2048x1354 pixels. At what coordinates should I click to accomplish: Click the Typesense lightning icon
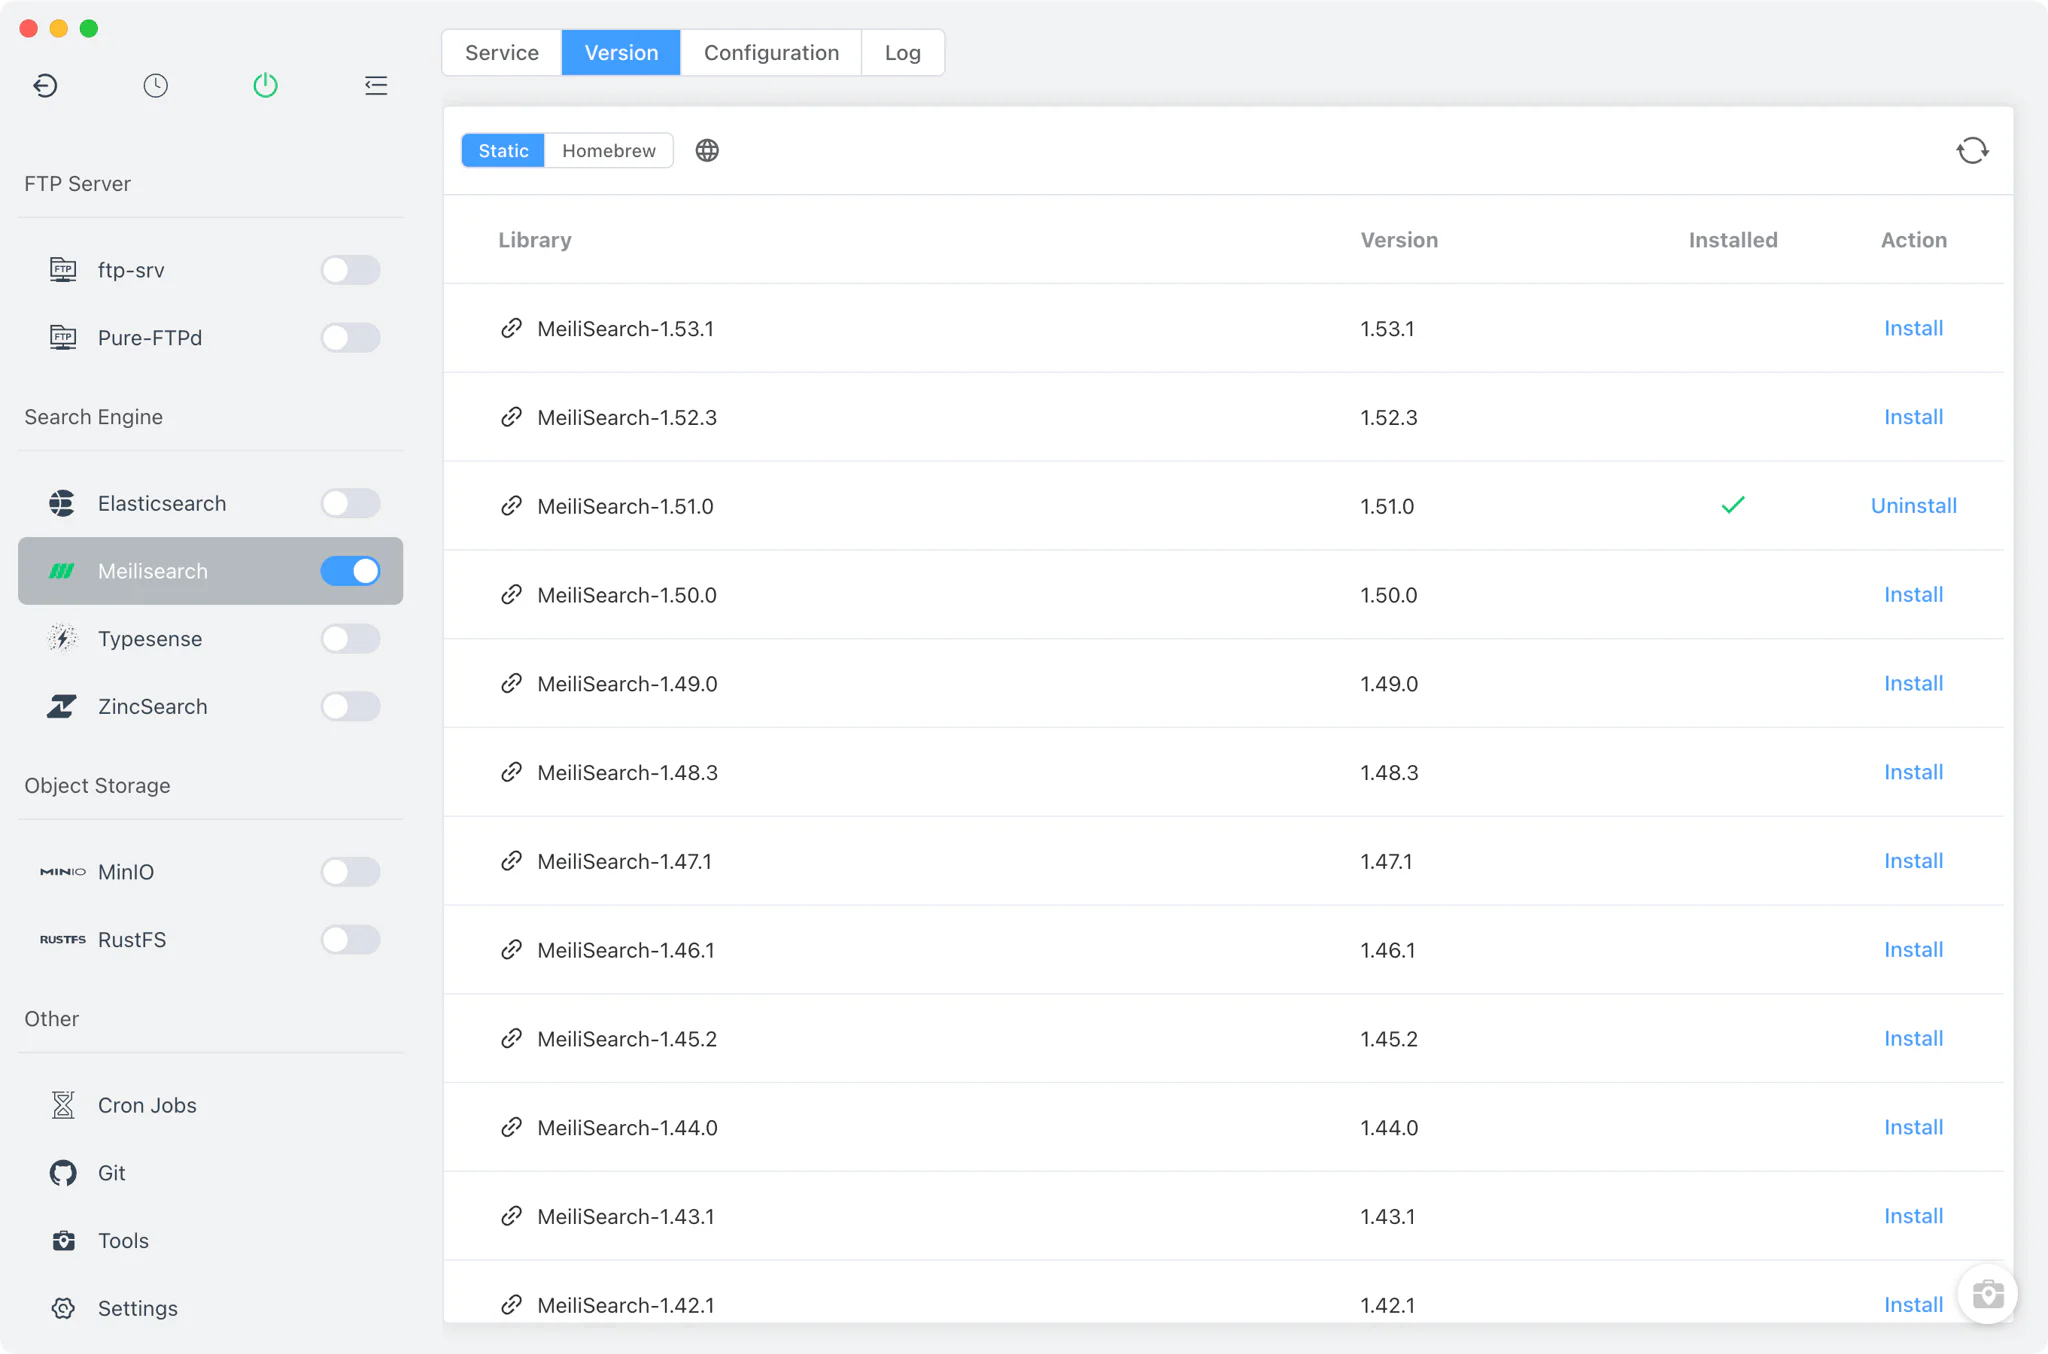[x=62, y=638]
